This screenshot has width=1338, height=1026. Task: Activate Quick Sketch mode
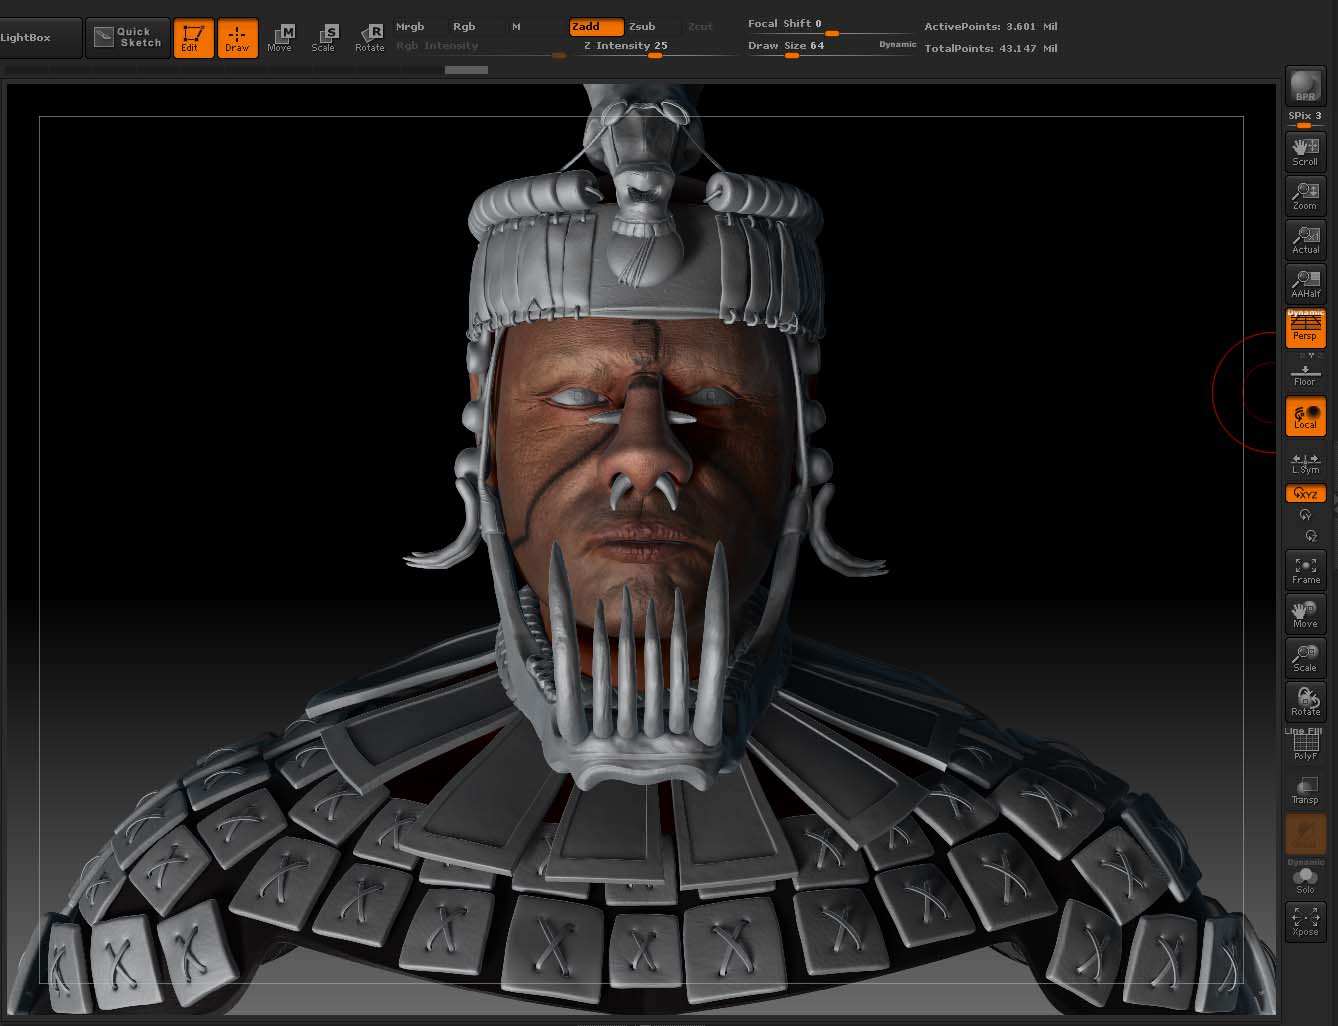[127, 38]
